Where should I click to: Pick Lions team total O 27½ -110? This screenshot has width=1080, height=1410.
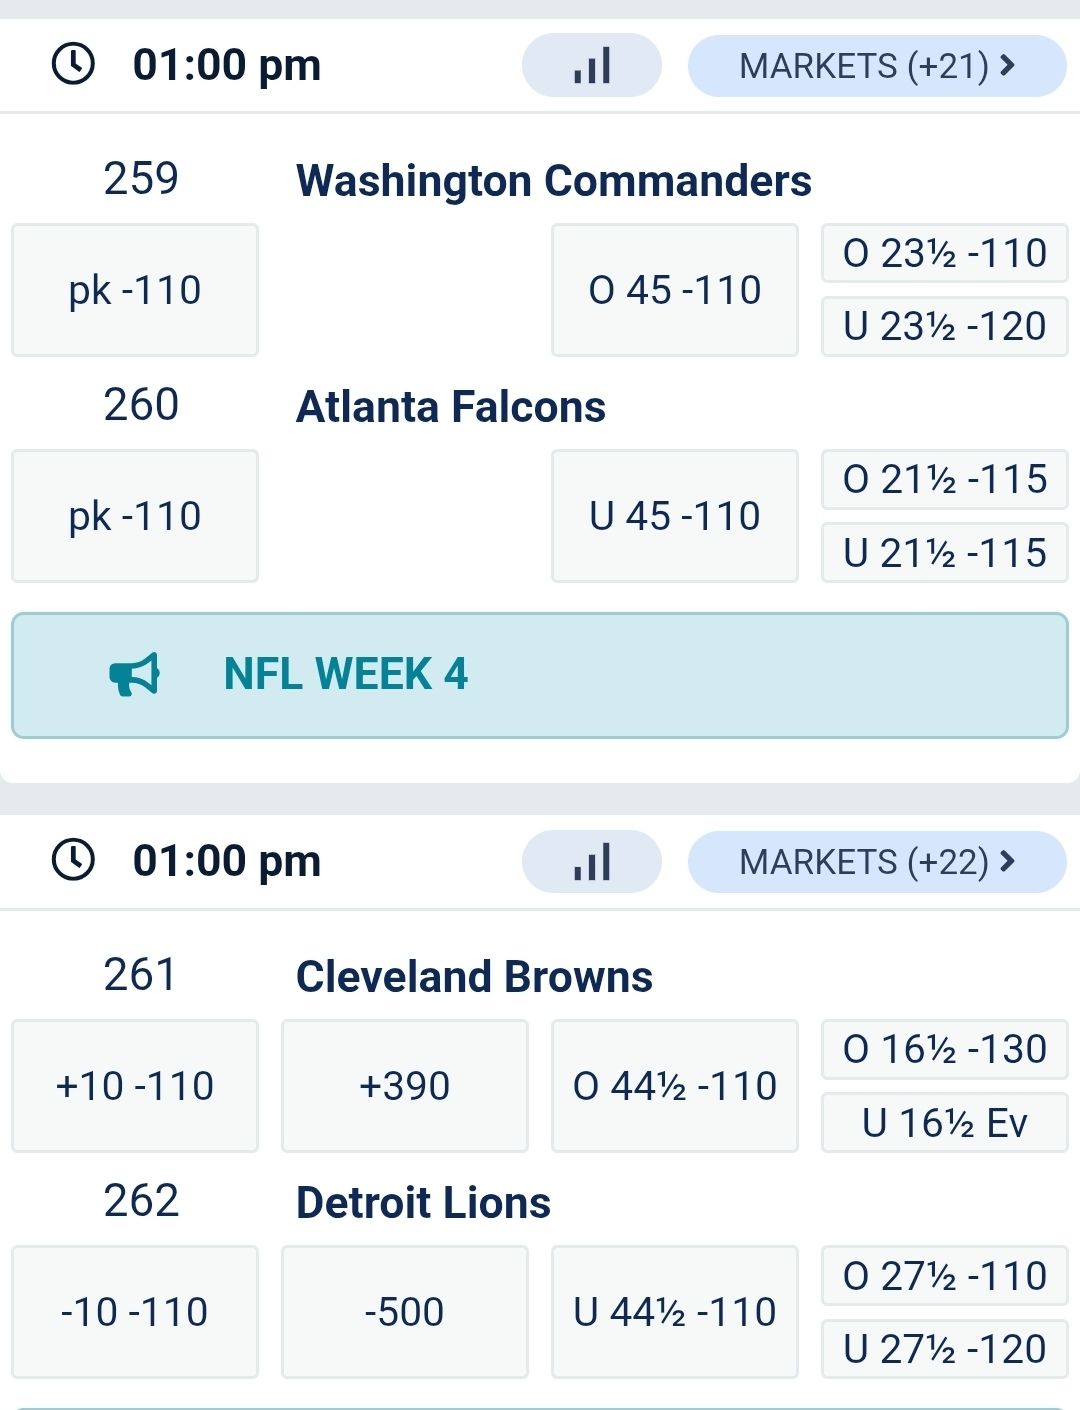click(945, 1276)
